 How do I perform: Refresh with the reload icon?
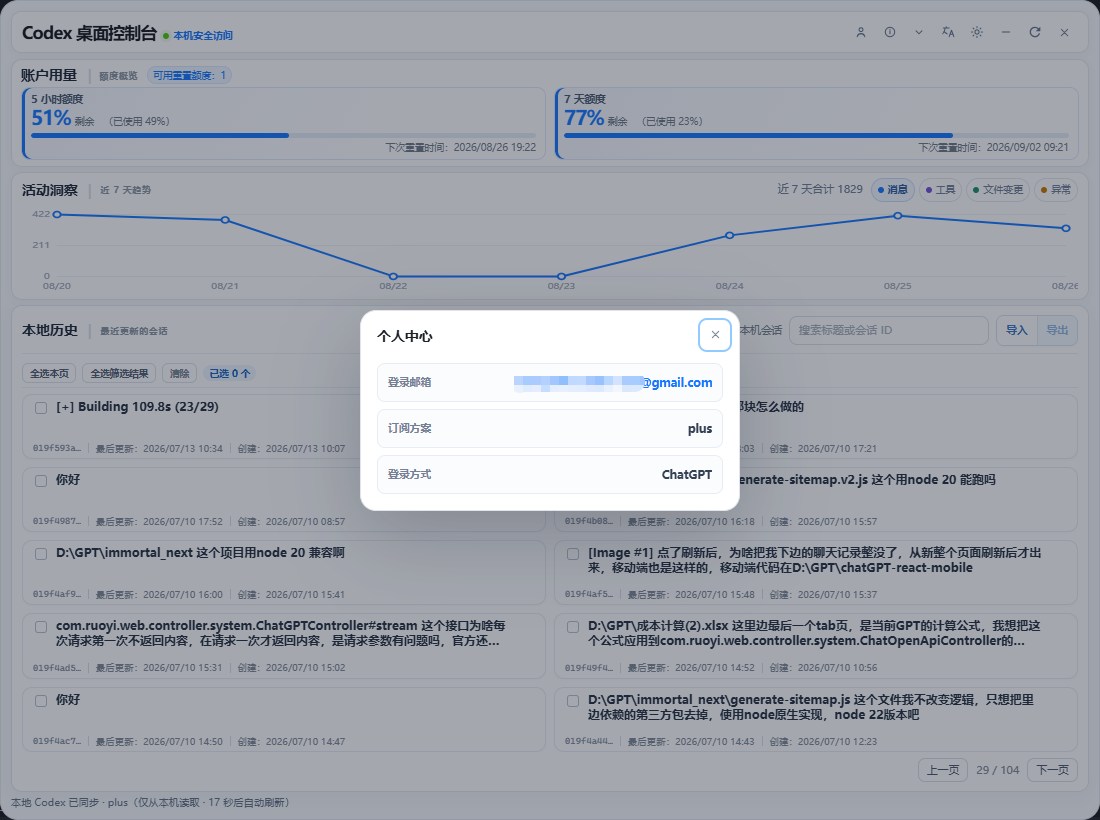[x=1035, y=32]
